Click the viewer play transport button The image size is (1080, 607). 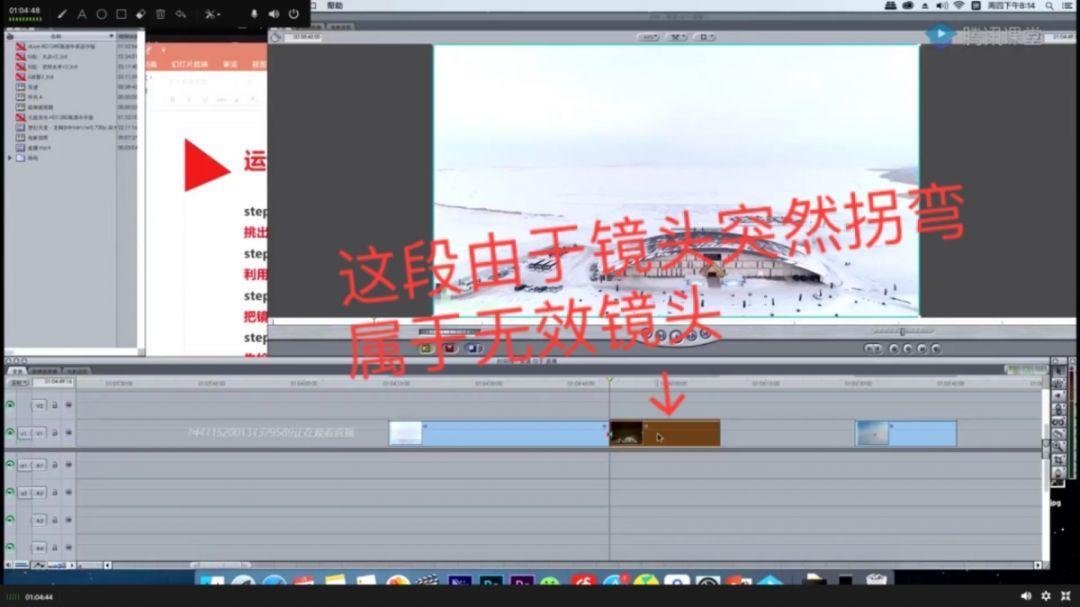[x=676, y=336]
